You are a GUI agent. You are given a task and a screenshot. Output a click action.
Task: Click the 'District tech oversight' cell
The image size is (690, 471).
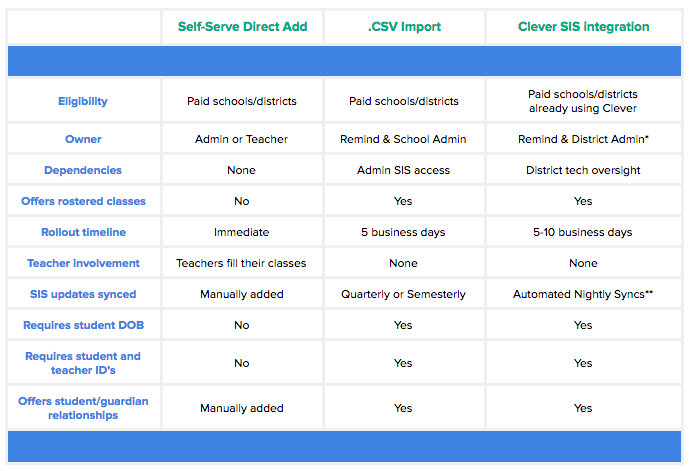(x=583, y=170)
